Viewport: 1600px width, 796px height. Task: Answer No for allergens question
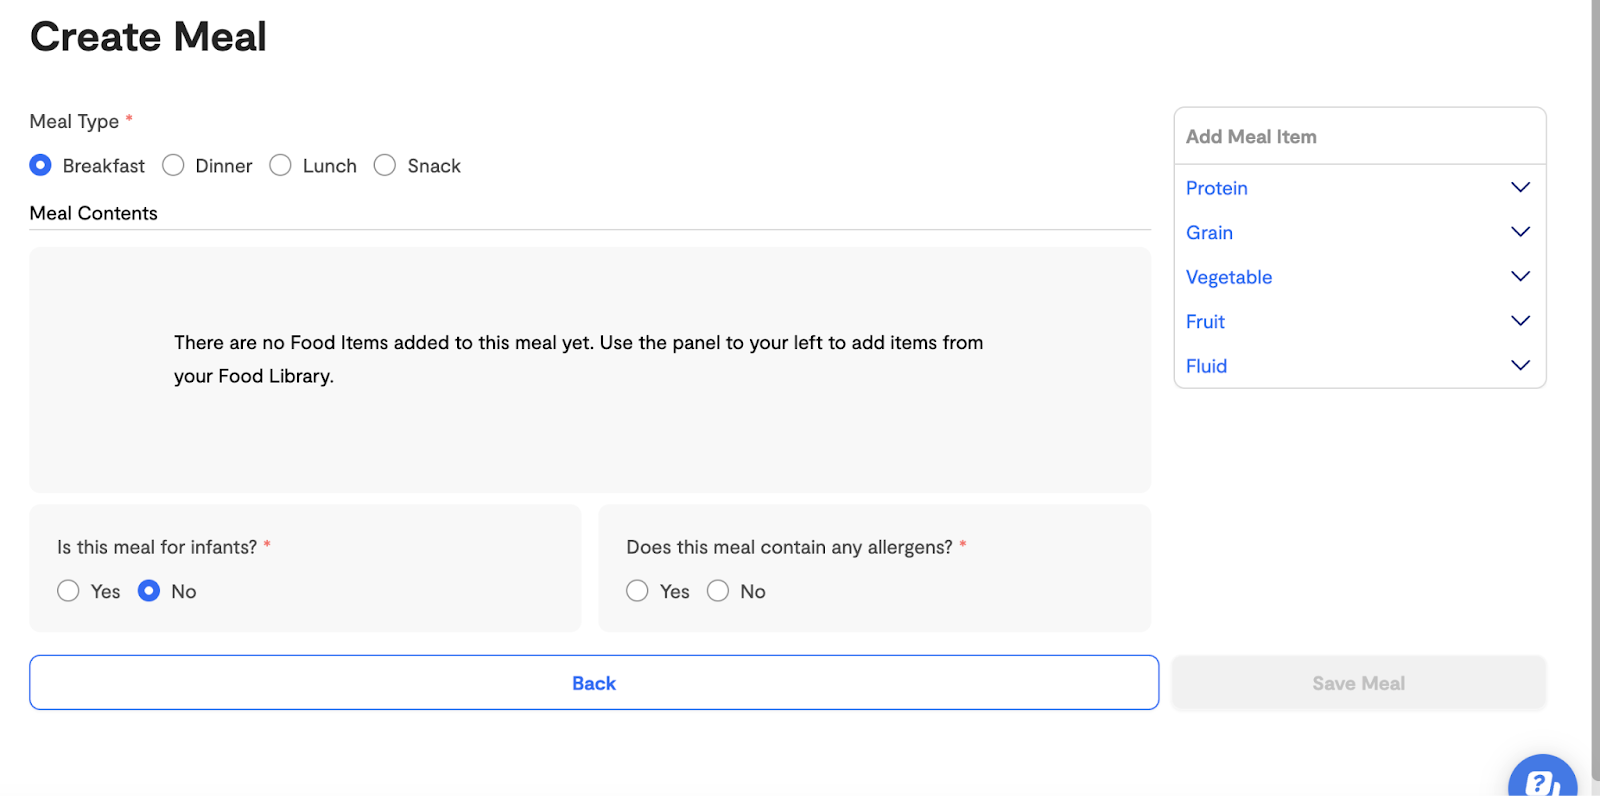[718, 591]
